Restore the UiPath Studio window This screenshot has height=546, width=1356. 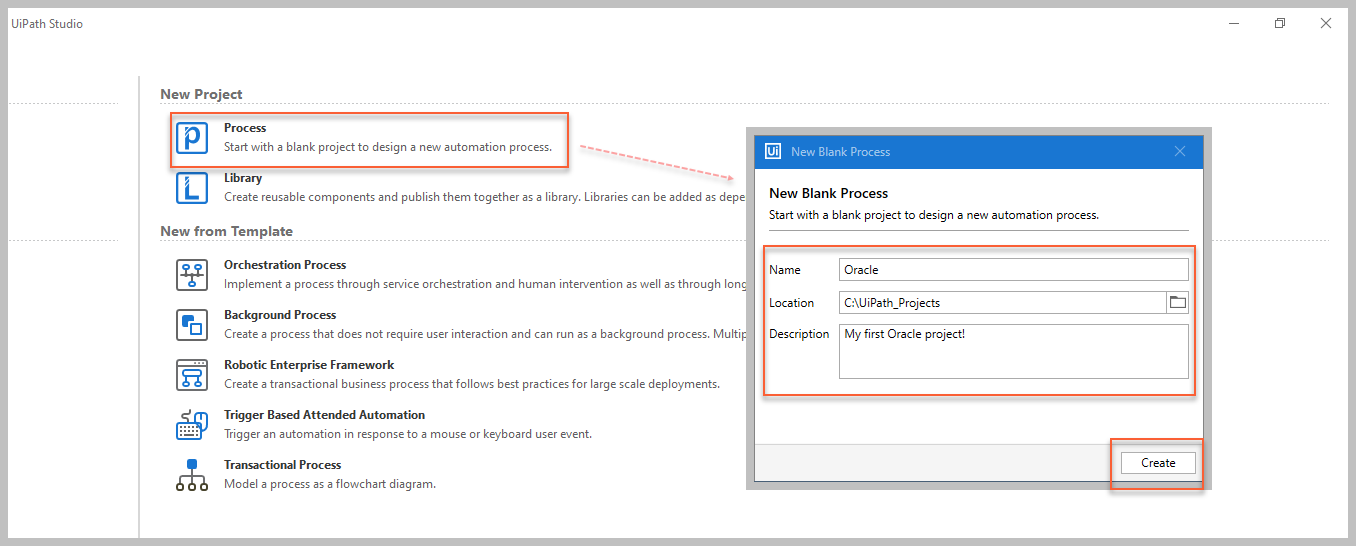(x=1280, y=24)
